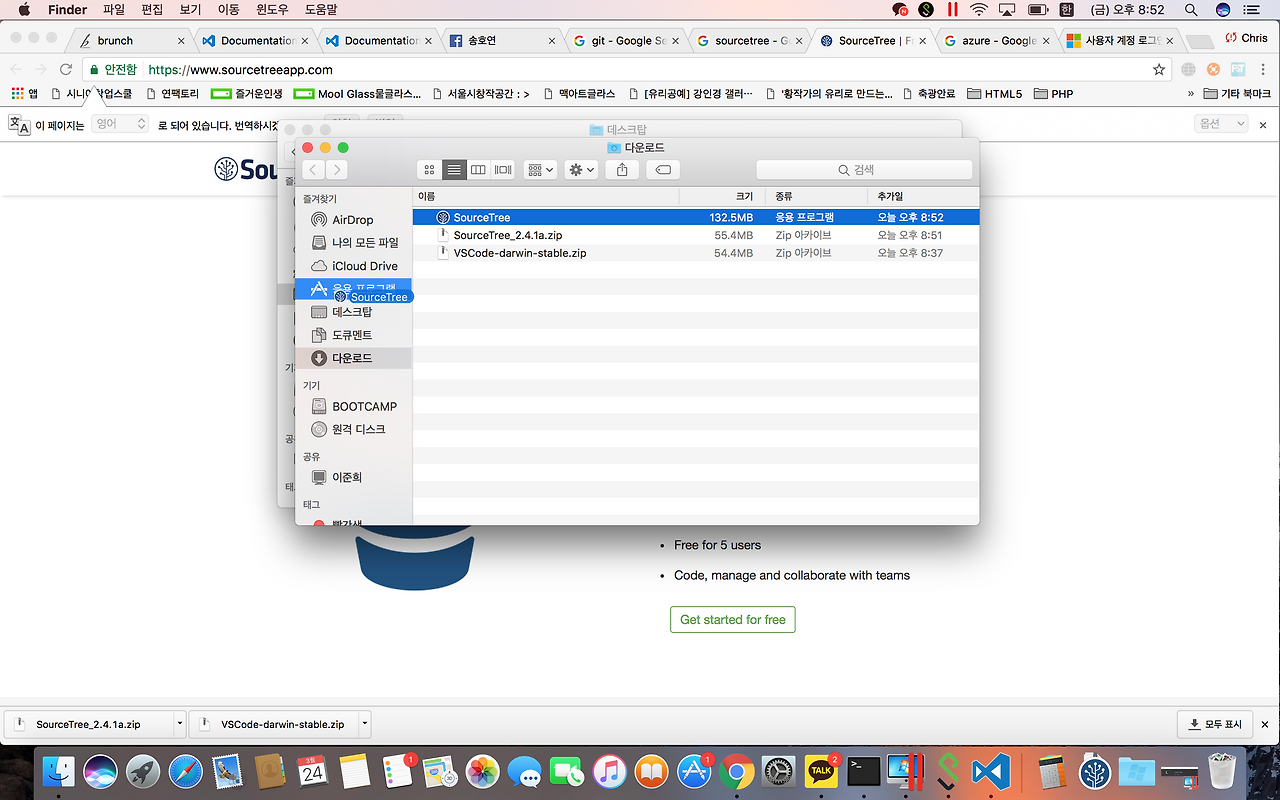
Task: Close the Chrome downloads bar
Action: pyautogui.click(x=1265, y=724)
